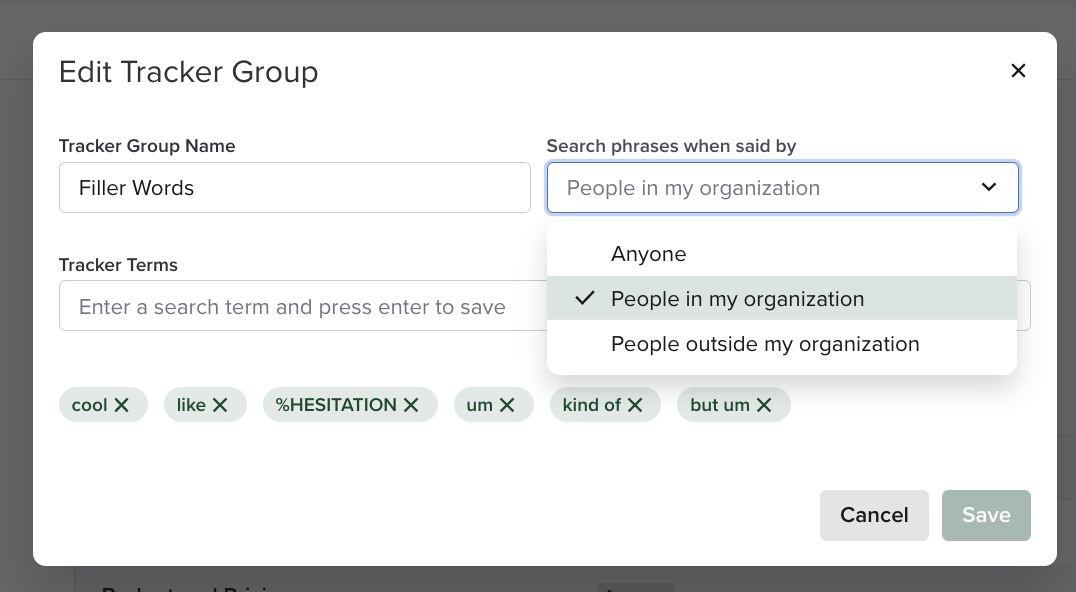Click the "Filler Words" name field
Image resolution: width=1076 pixels, height=592 pixels.
pos(294,187)
